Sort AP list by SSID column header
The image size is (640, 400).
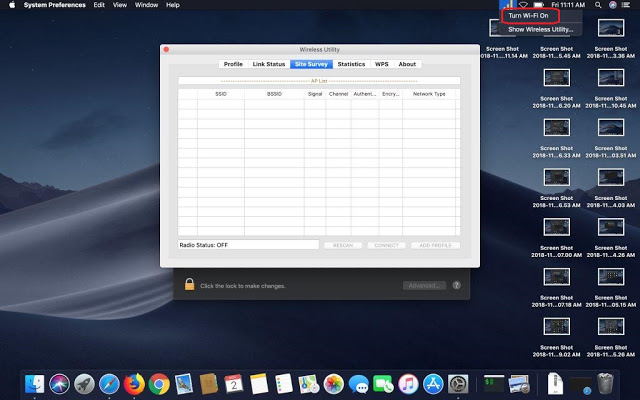pyautogui.click(x=220, y=93)
